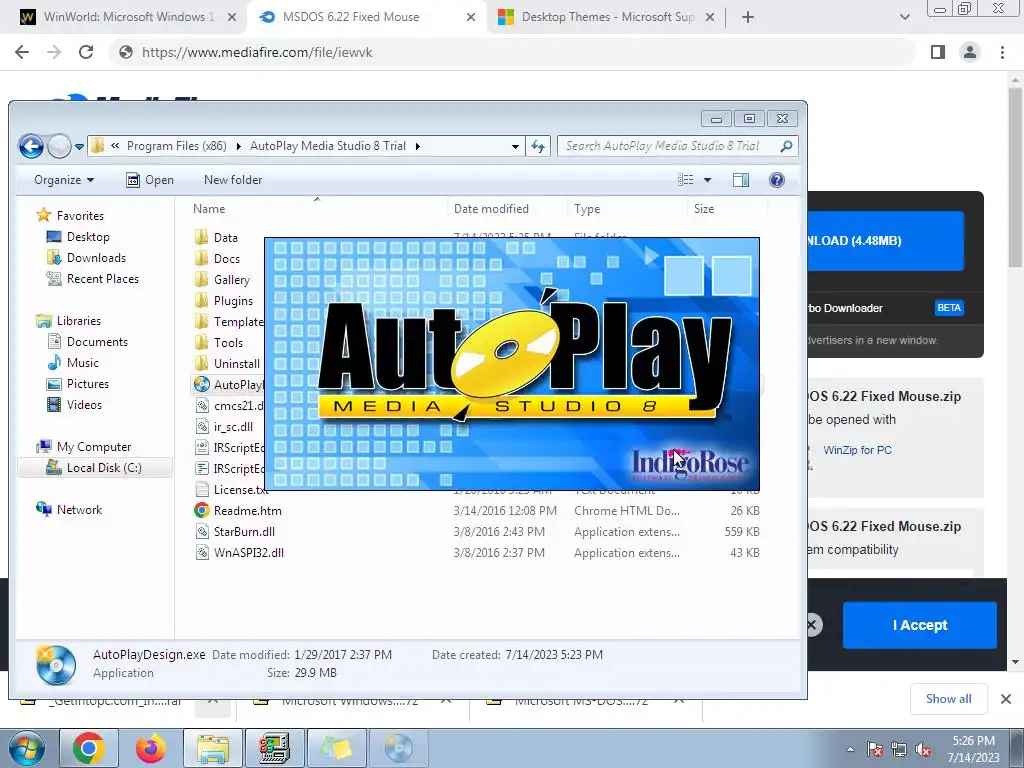Open Explorer recent locations dropdown arrow

(x=79, y=147)
